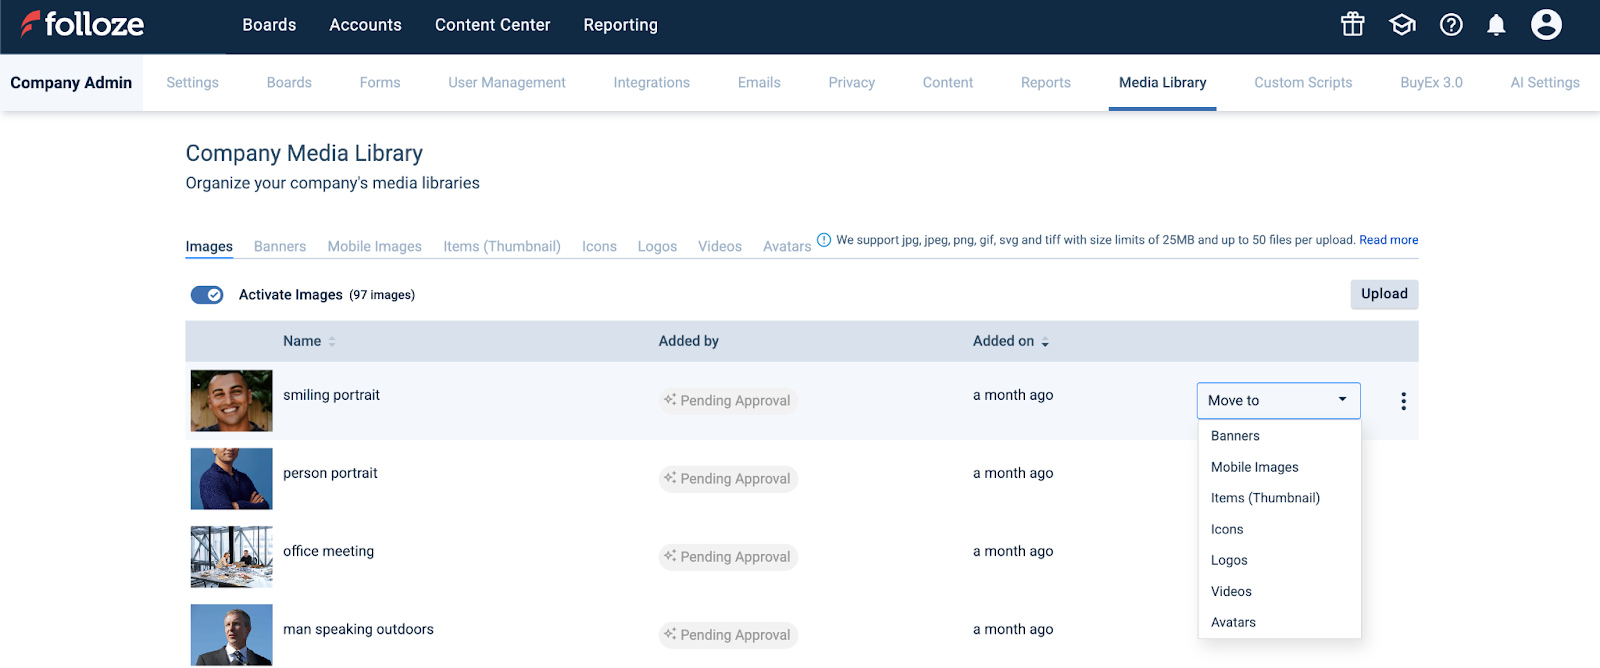
Task: Open three-dot menu for smiling portrait
Action: click(1403, 401)
